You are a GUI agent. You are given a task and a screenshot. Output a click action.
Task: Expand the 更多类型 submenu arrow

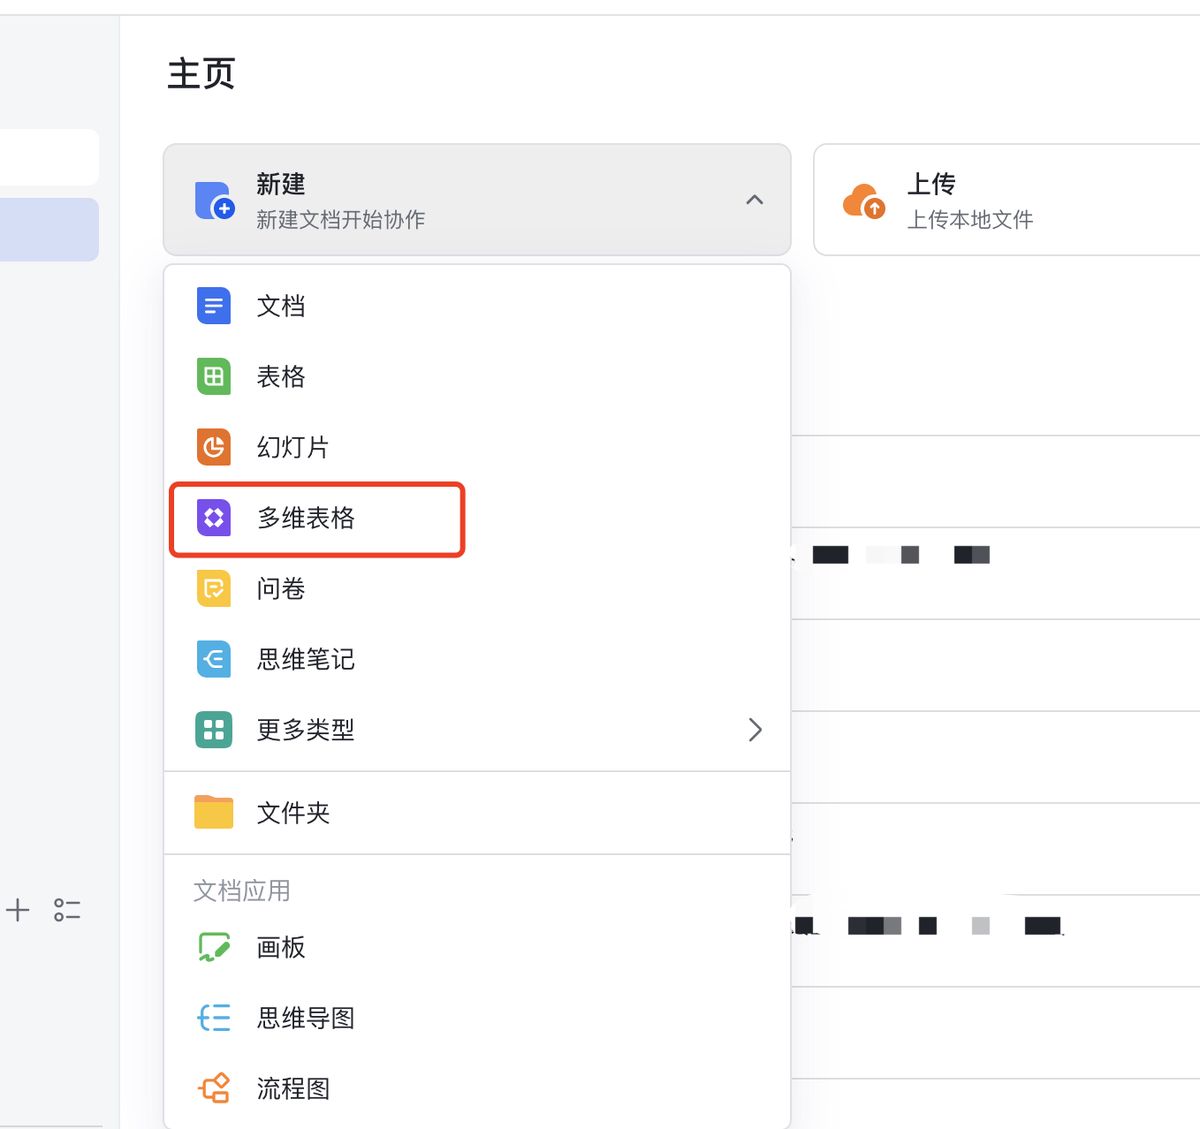click(x=755, y=730)
